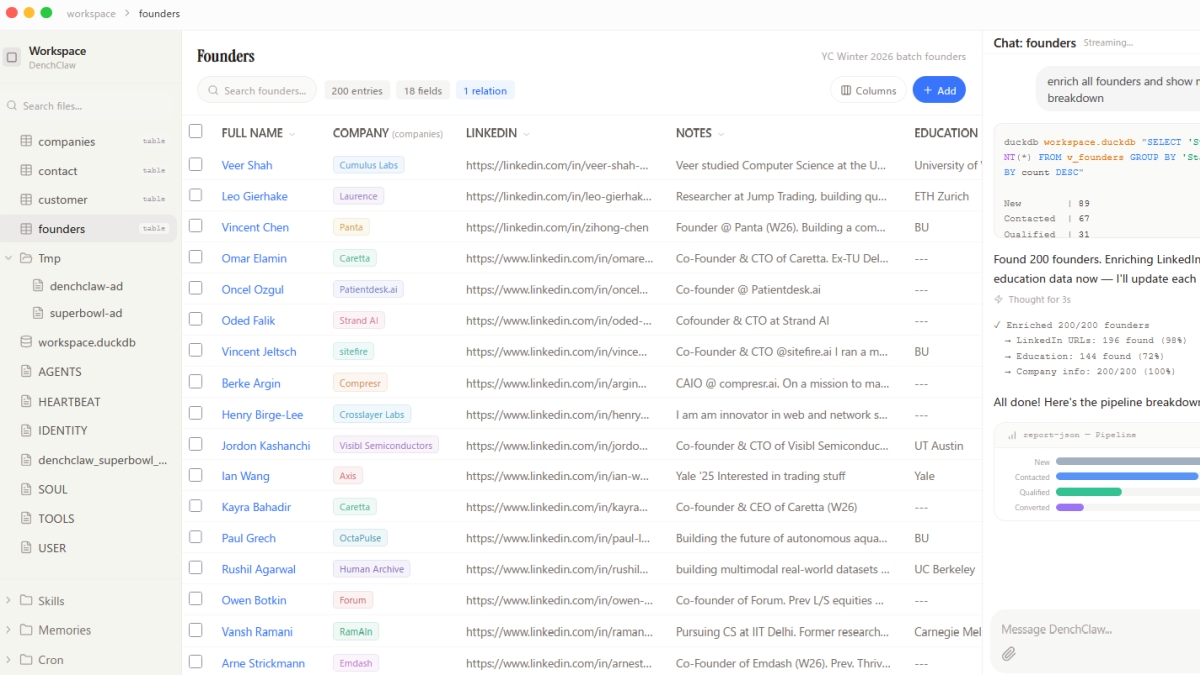Toggle the select-all checkbox in table header
Image resolution: width=1200 pixels, height=675 pixels.
[x=196, y=132]
